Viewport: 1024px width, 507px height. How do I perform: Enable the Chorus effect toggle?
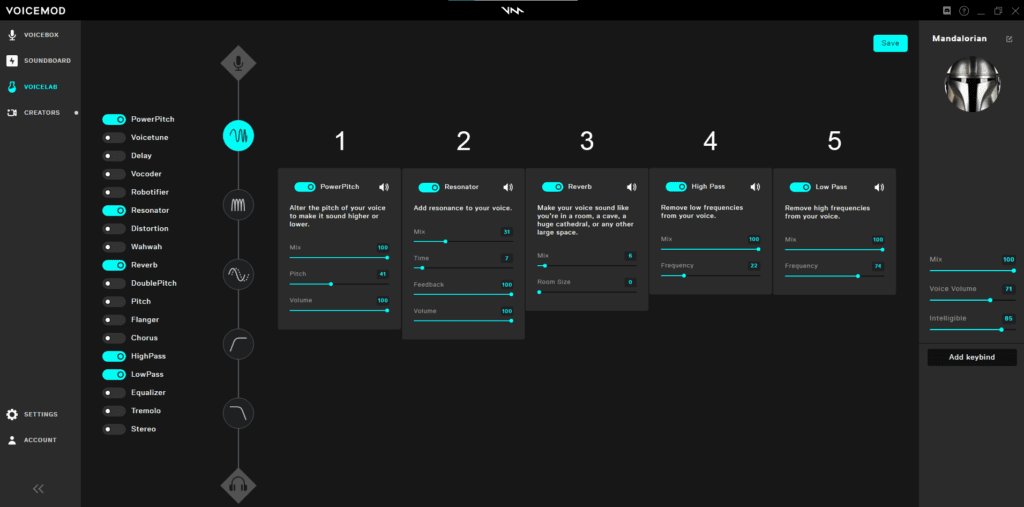(114, 338)
